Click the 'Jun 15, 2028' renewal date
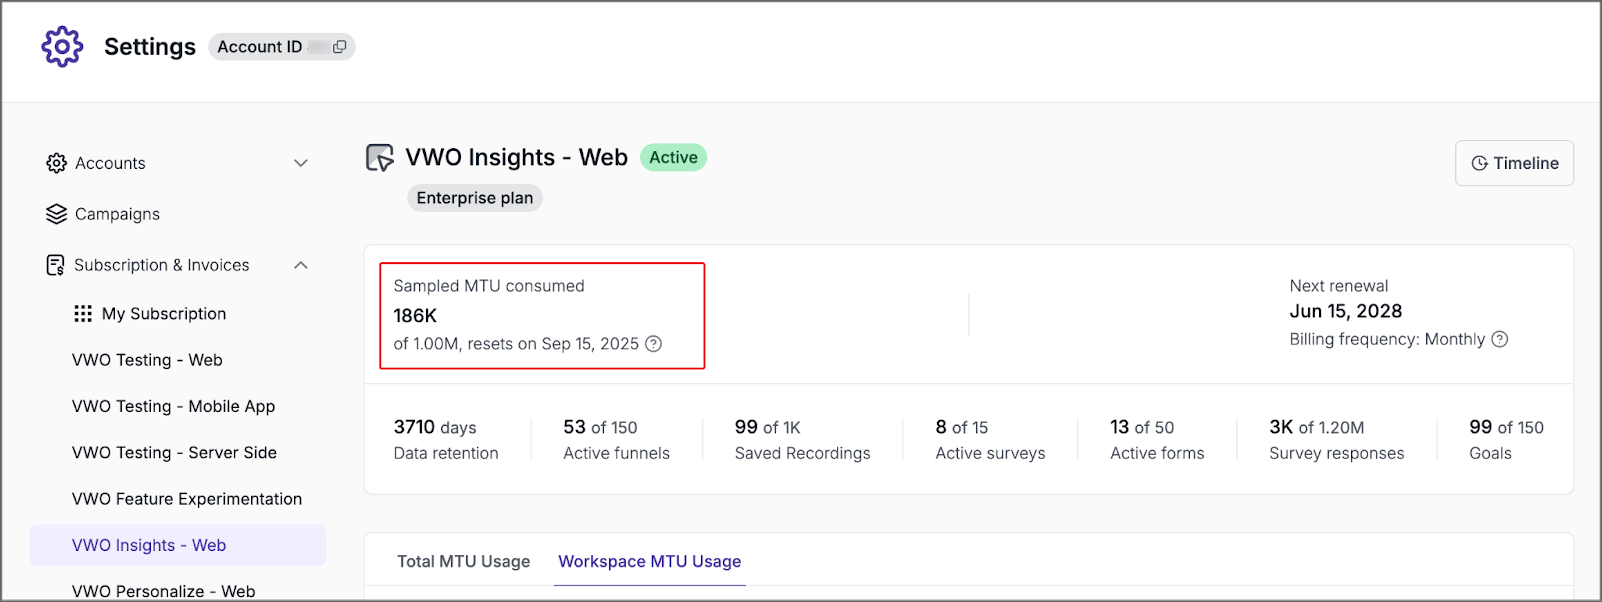 coord(1346,311)
